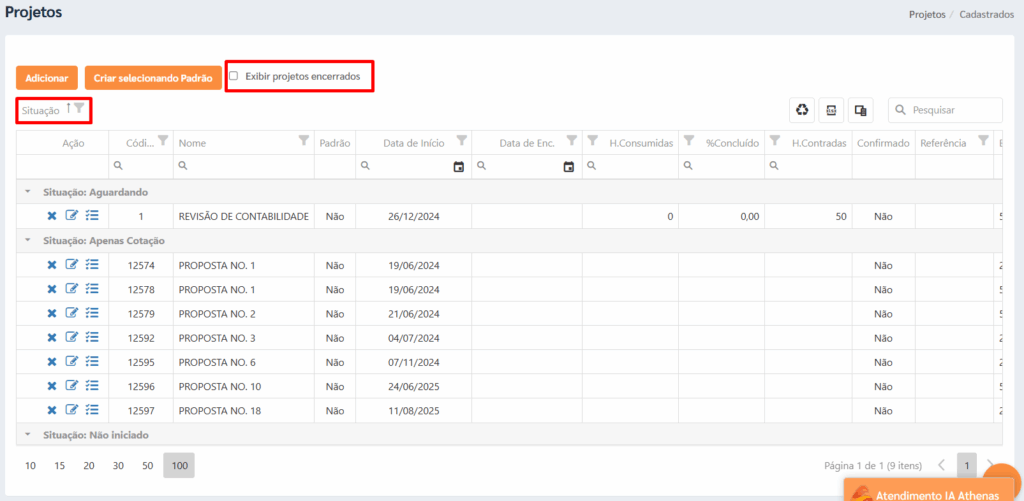Click the recycle refresh icon button
This screenshot has width=1024, height=501.
801,110
